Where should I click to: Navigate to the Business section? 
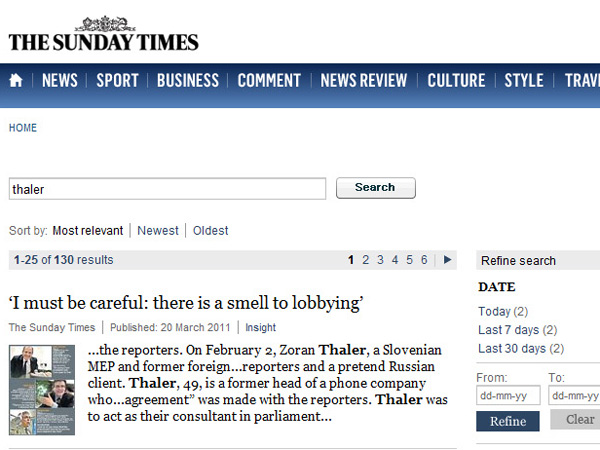pos(187,81)
